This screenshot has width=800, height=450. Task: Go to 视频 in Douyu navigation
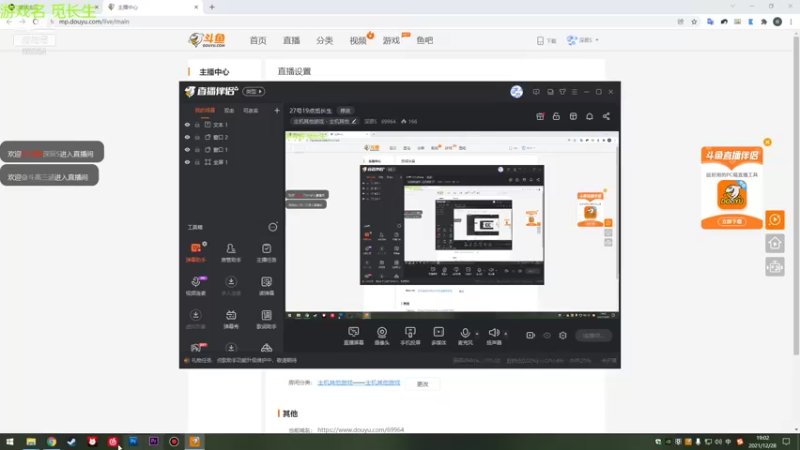(x=358, y=40)
